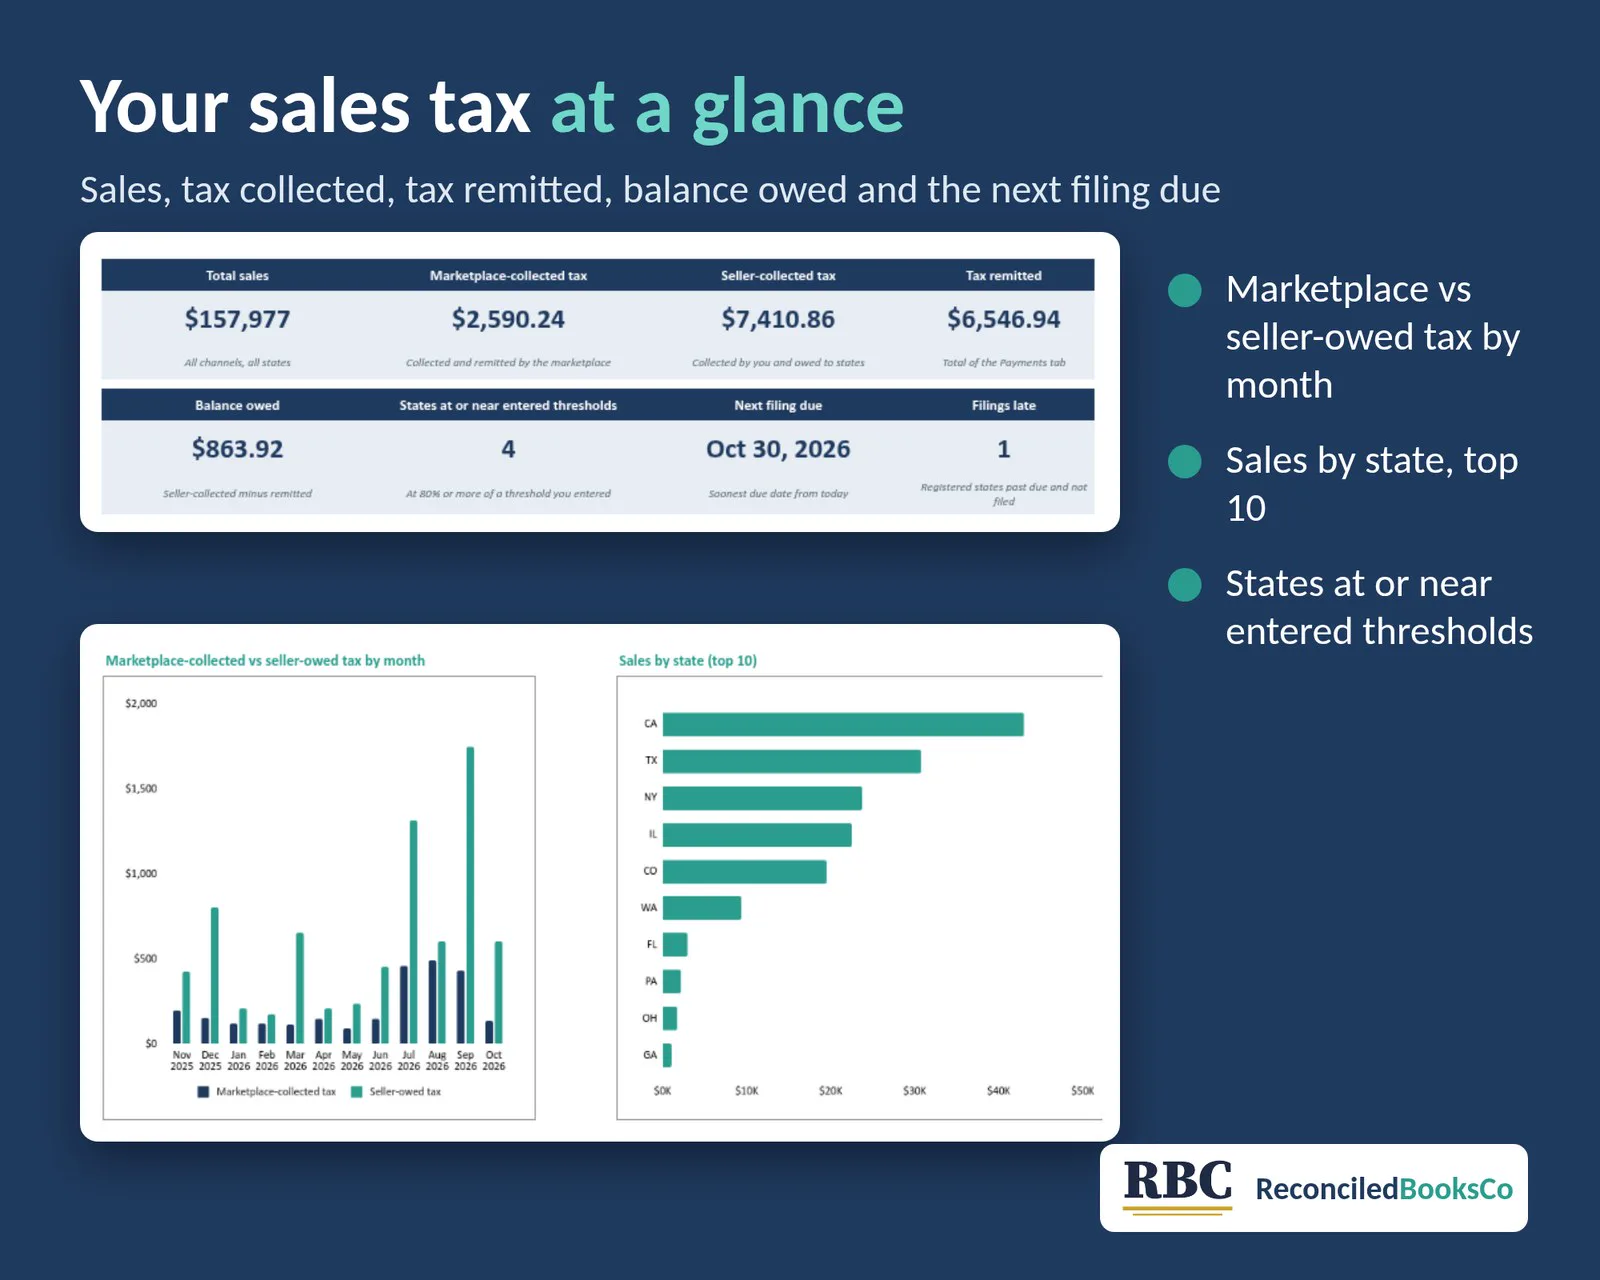Screen dimensions: 1600x1280
Task: Click the $50K axis label on the sales chart
Action: (1082, 1091)
